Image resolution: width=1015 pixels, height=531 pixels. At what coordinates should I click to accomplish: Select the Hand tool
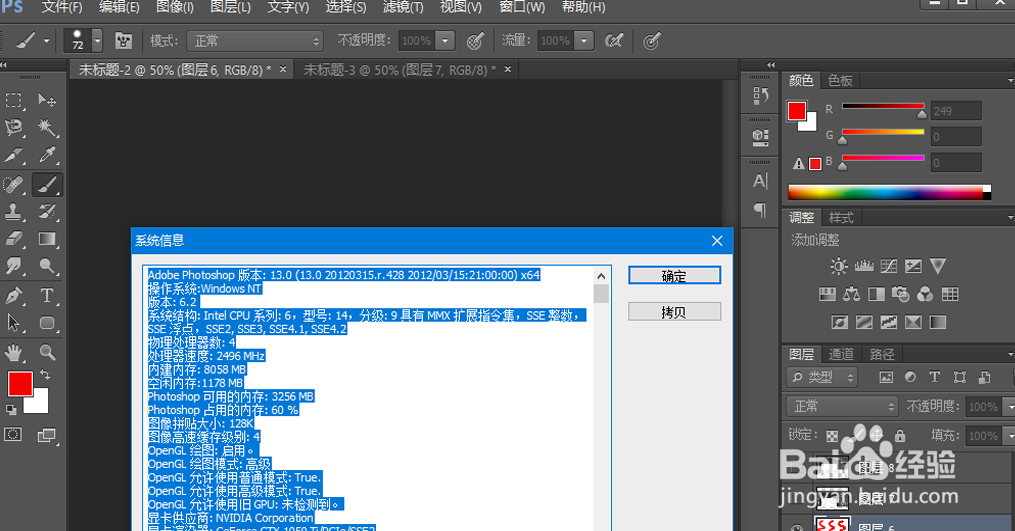[14, 353]
